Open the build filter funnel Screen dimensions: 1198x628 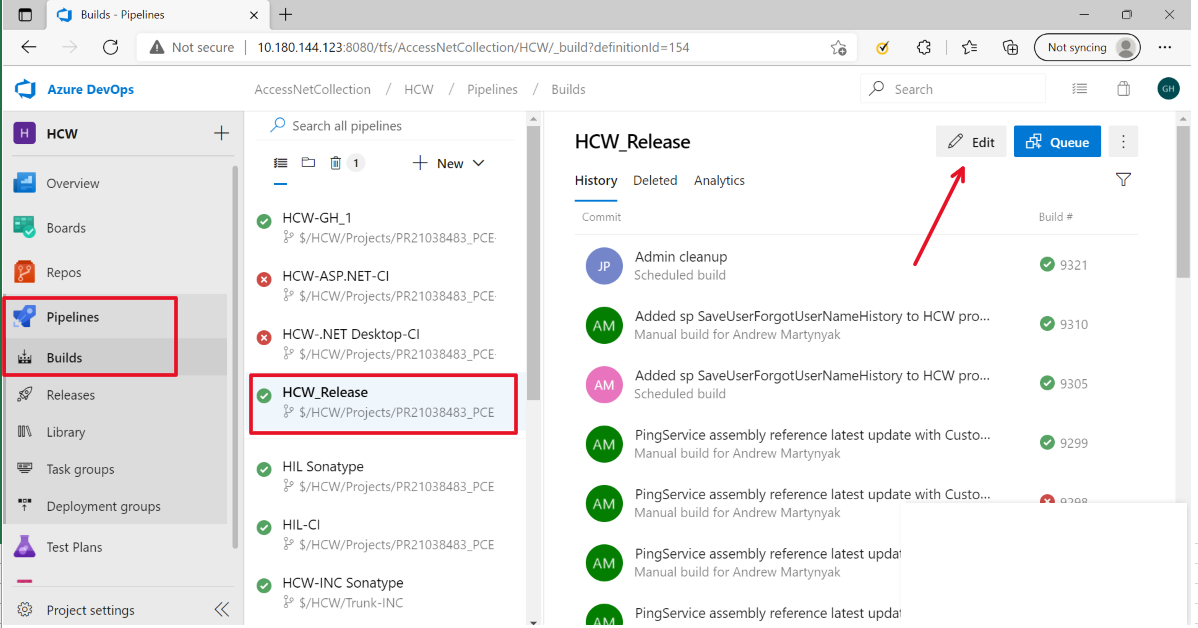pyautogui.click(x=1123, y=180)
